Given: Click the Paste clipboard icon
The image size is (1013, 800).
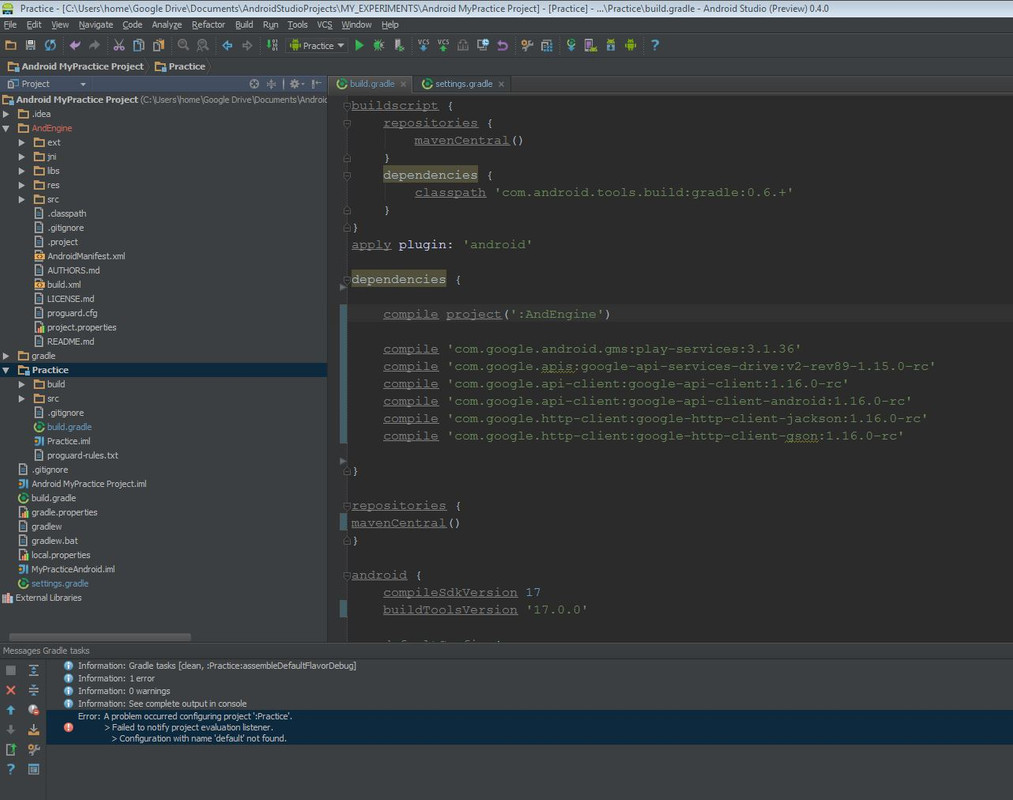Looking at the screenshot, I should pos(158,45).
